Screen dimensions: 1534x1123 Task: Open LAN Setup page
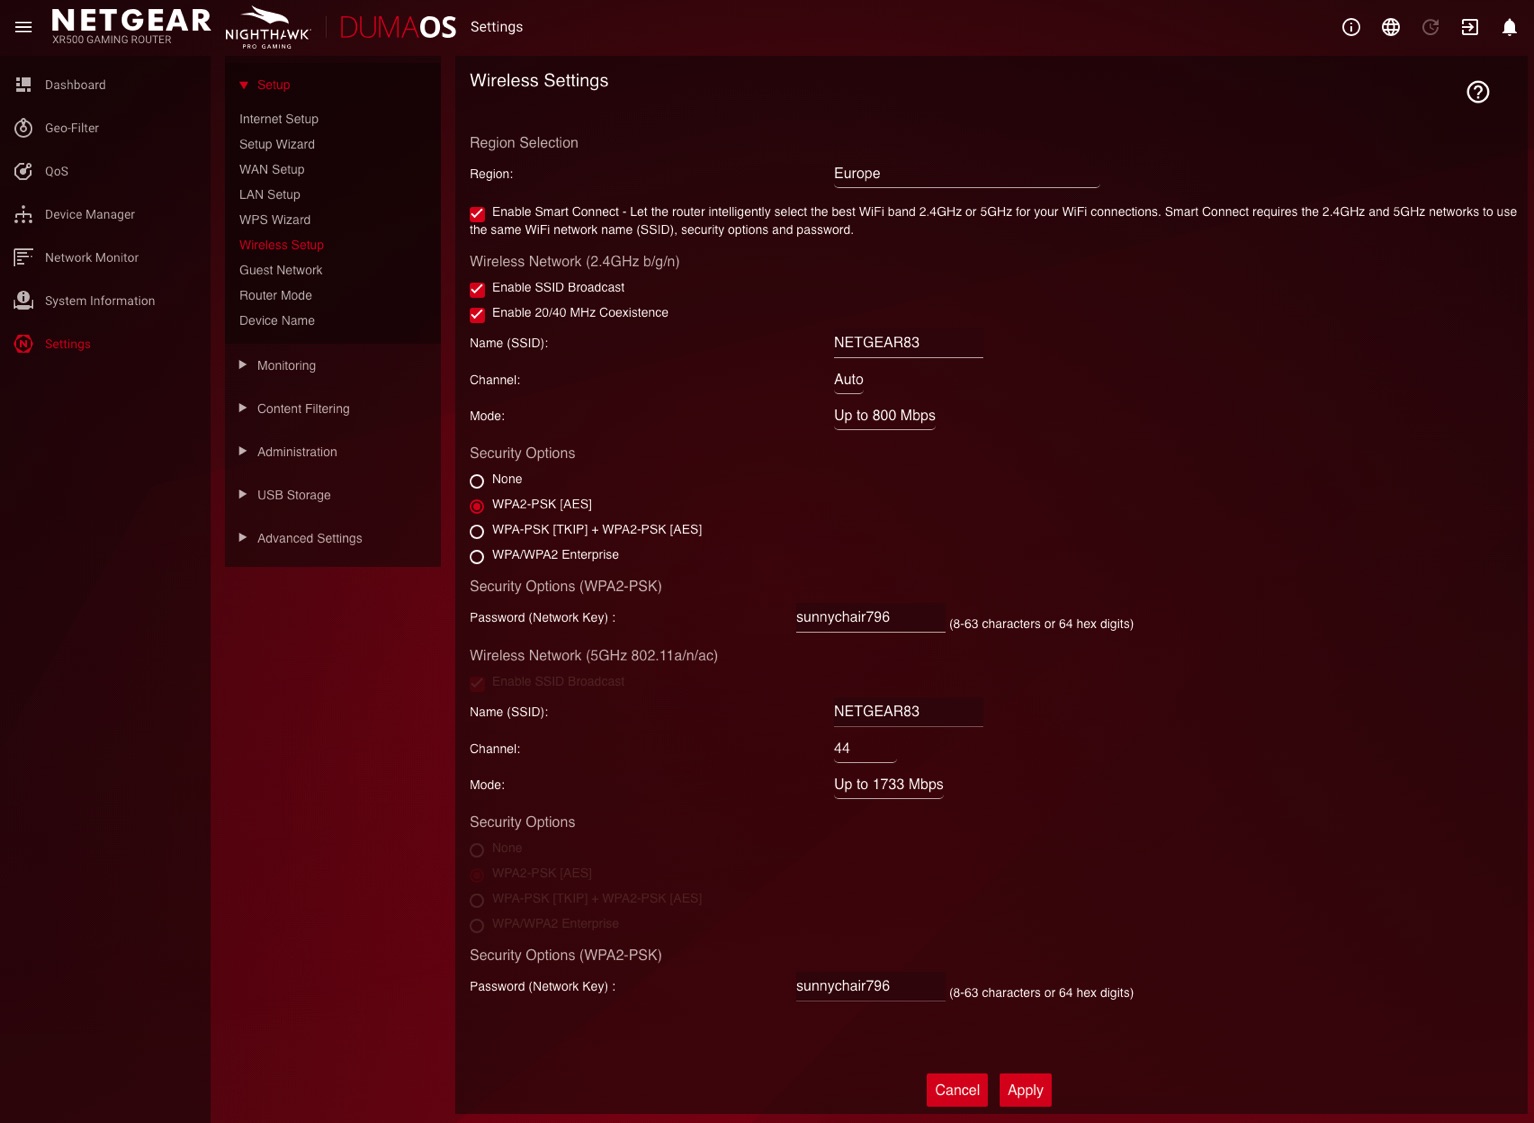[x=270, y=194]
